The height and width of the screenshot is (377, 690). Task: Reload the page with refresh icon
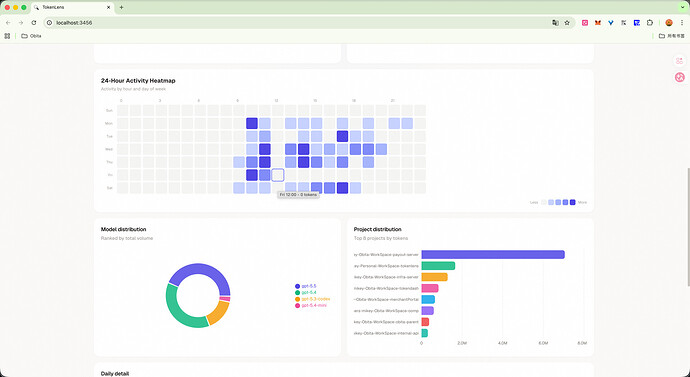34,22
